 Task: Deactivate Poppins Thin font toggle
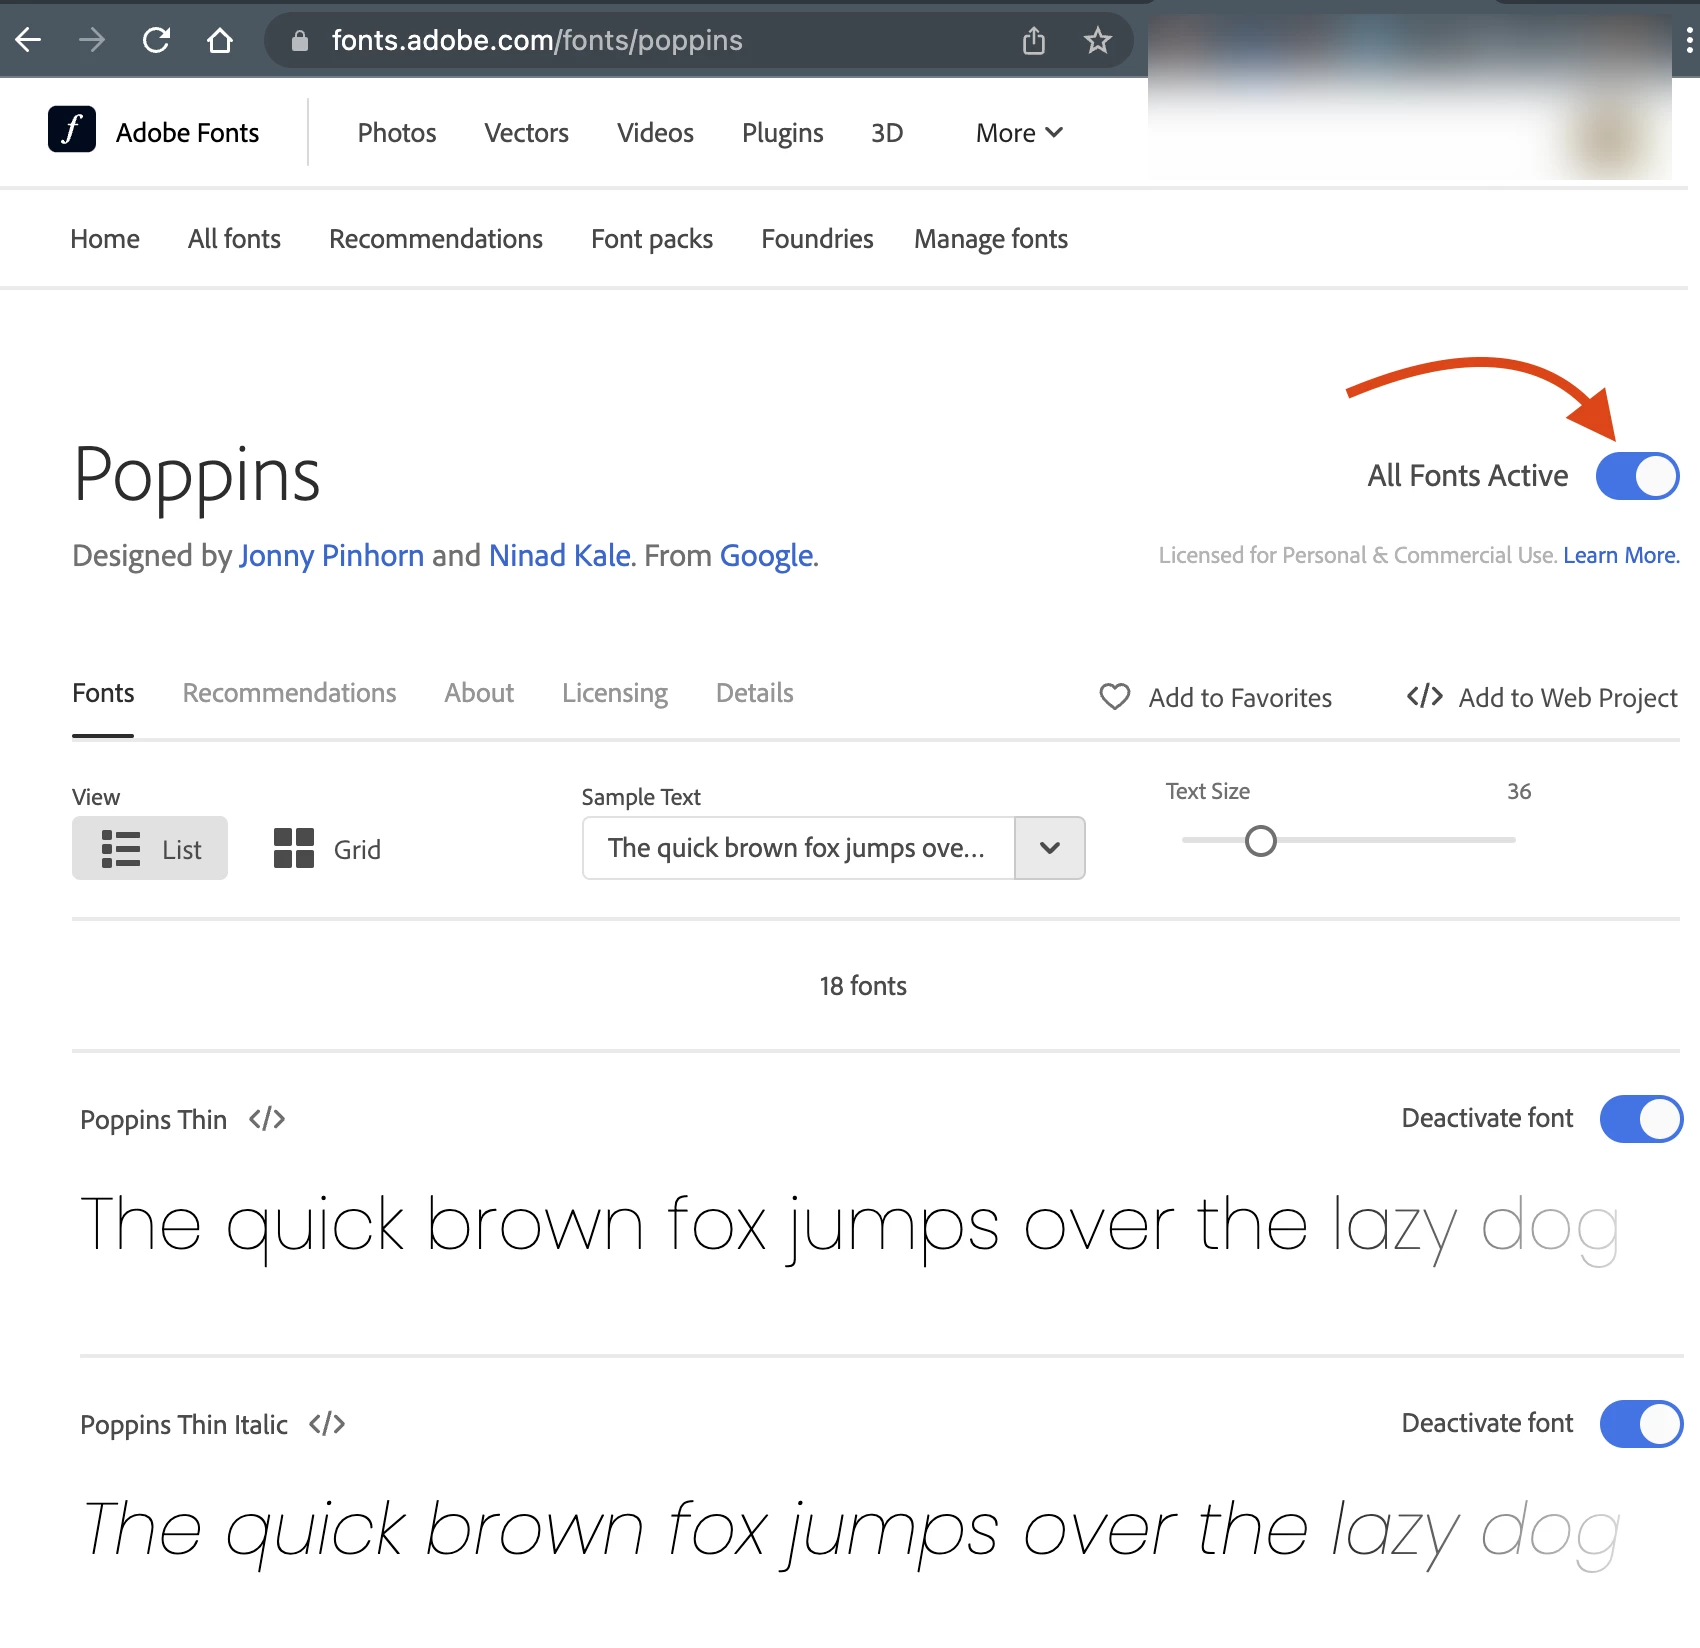(1642, 1119)
